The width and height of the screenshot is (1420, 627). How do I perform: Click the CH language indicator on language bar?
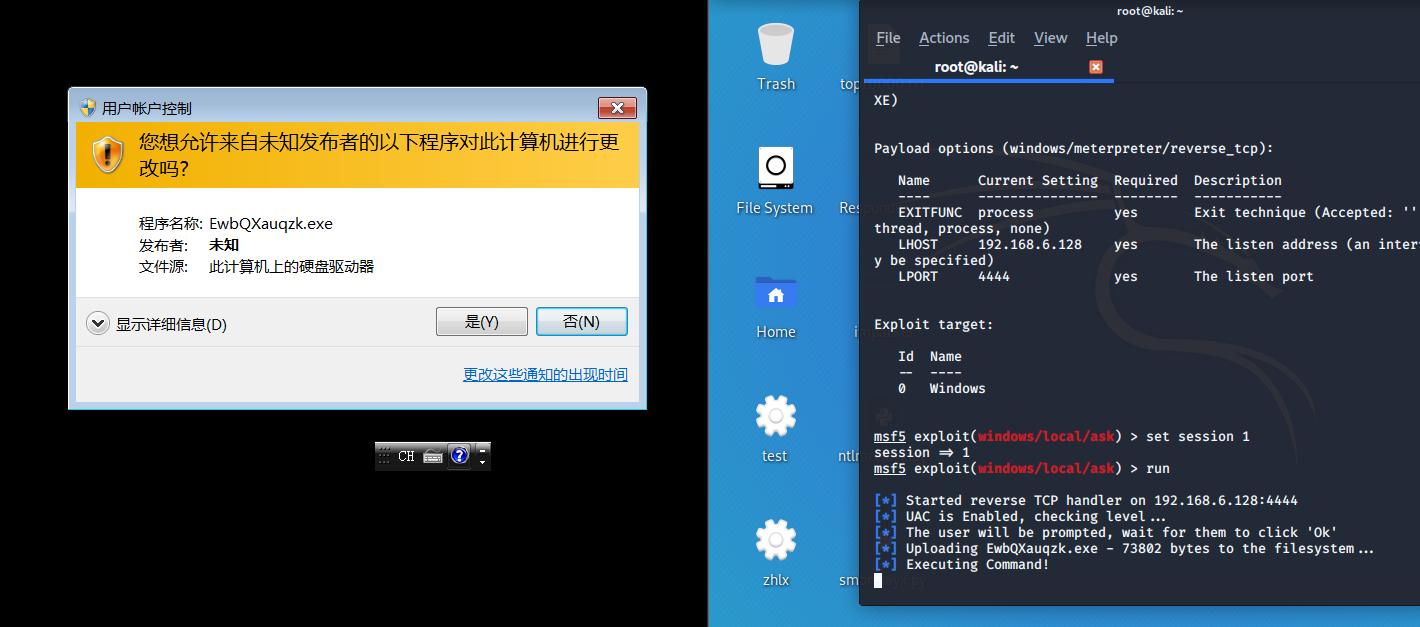406,456
